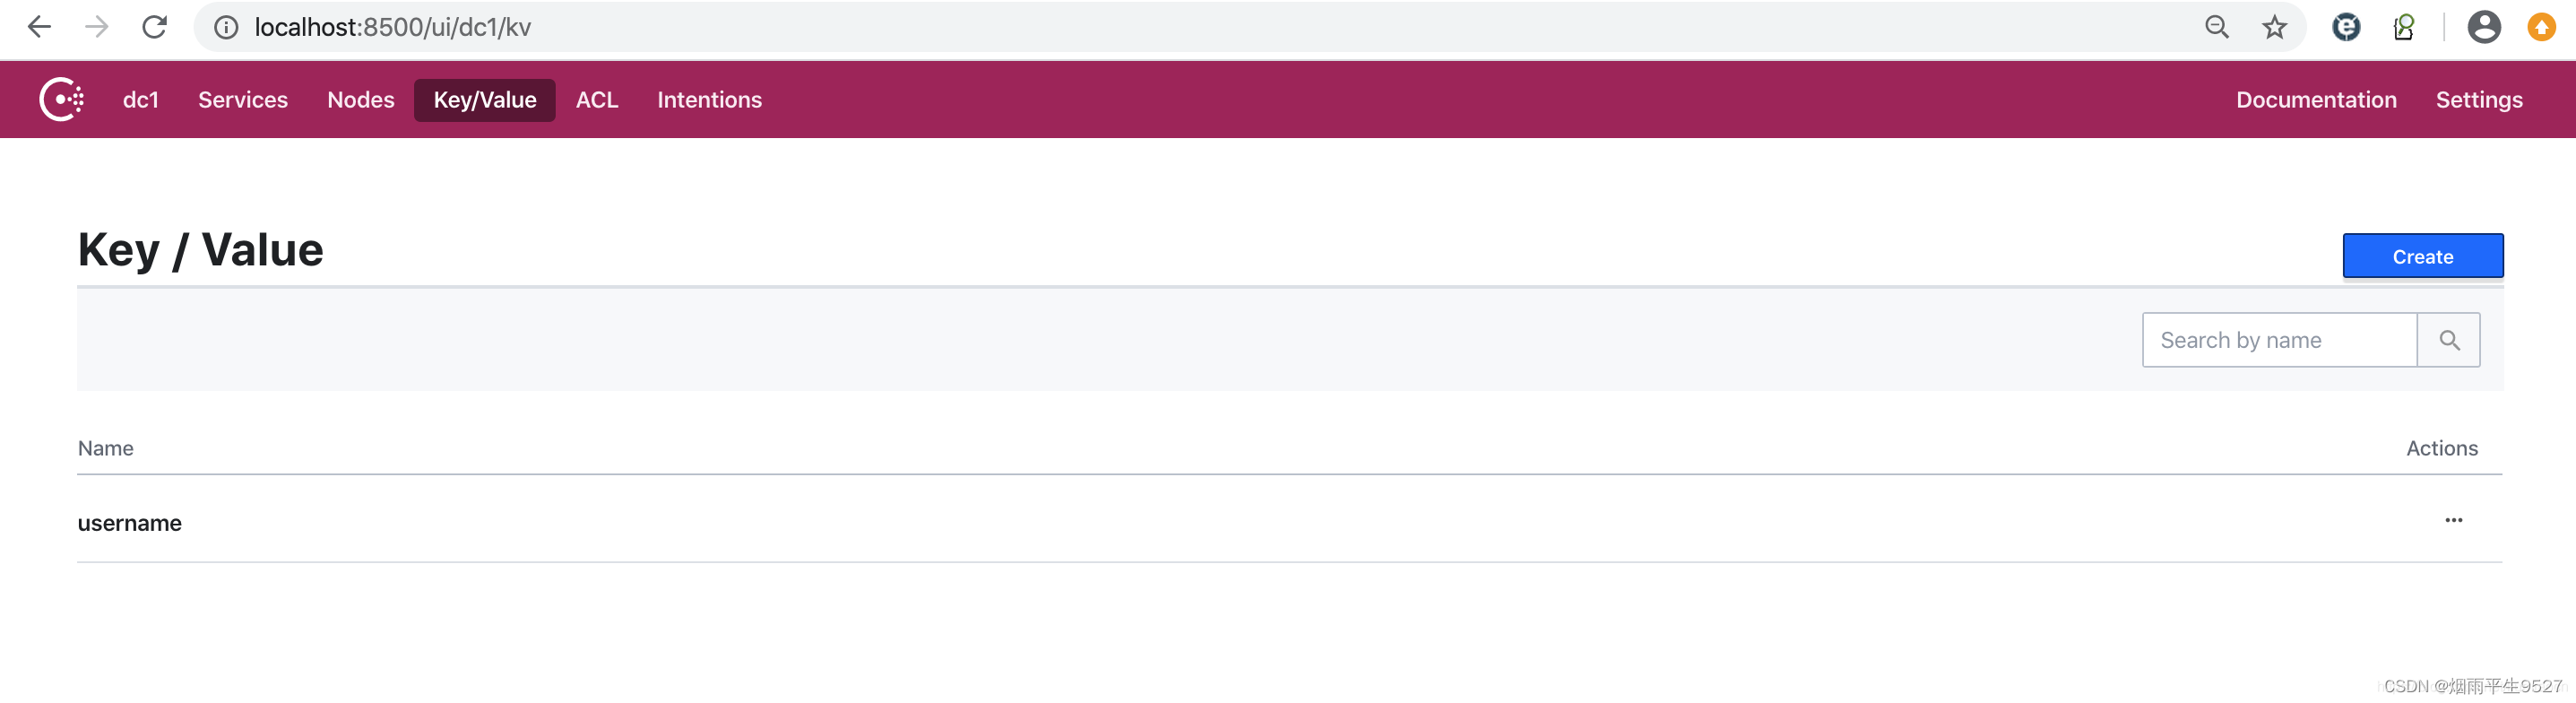Go to the Intentions tab

click(x=709, y=100)
